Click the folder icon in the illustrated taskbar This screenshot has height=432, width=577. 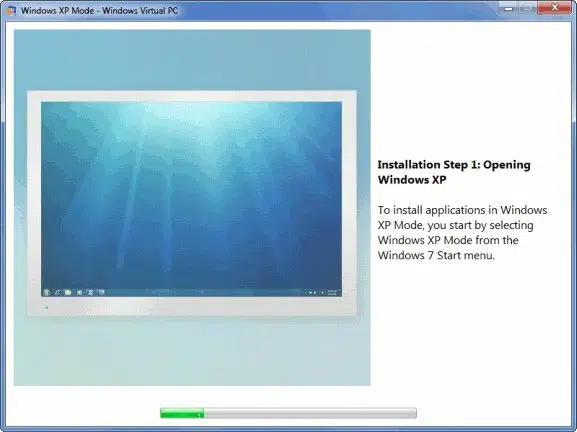coord(68,293)
